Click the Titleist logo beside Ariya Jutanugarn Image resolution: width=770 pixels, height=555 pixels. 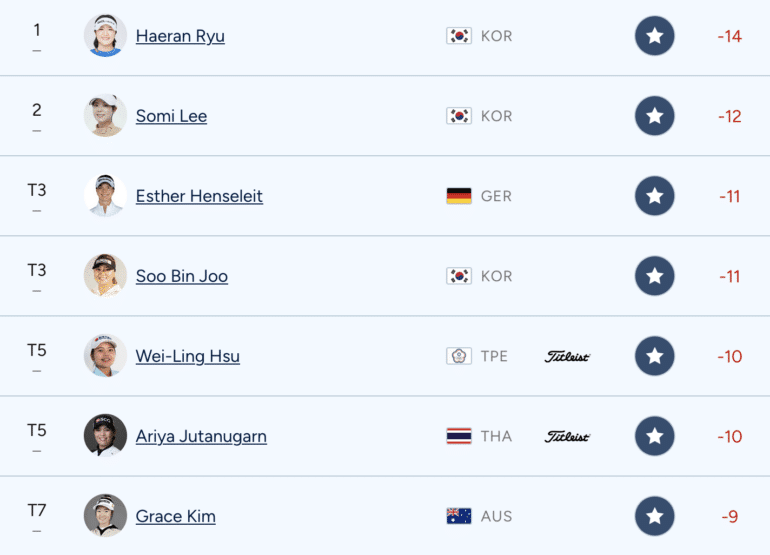567,437
